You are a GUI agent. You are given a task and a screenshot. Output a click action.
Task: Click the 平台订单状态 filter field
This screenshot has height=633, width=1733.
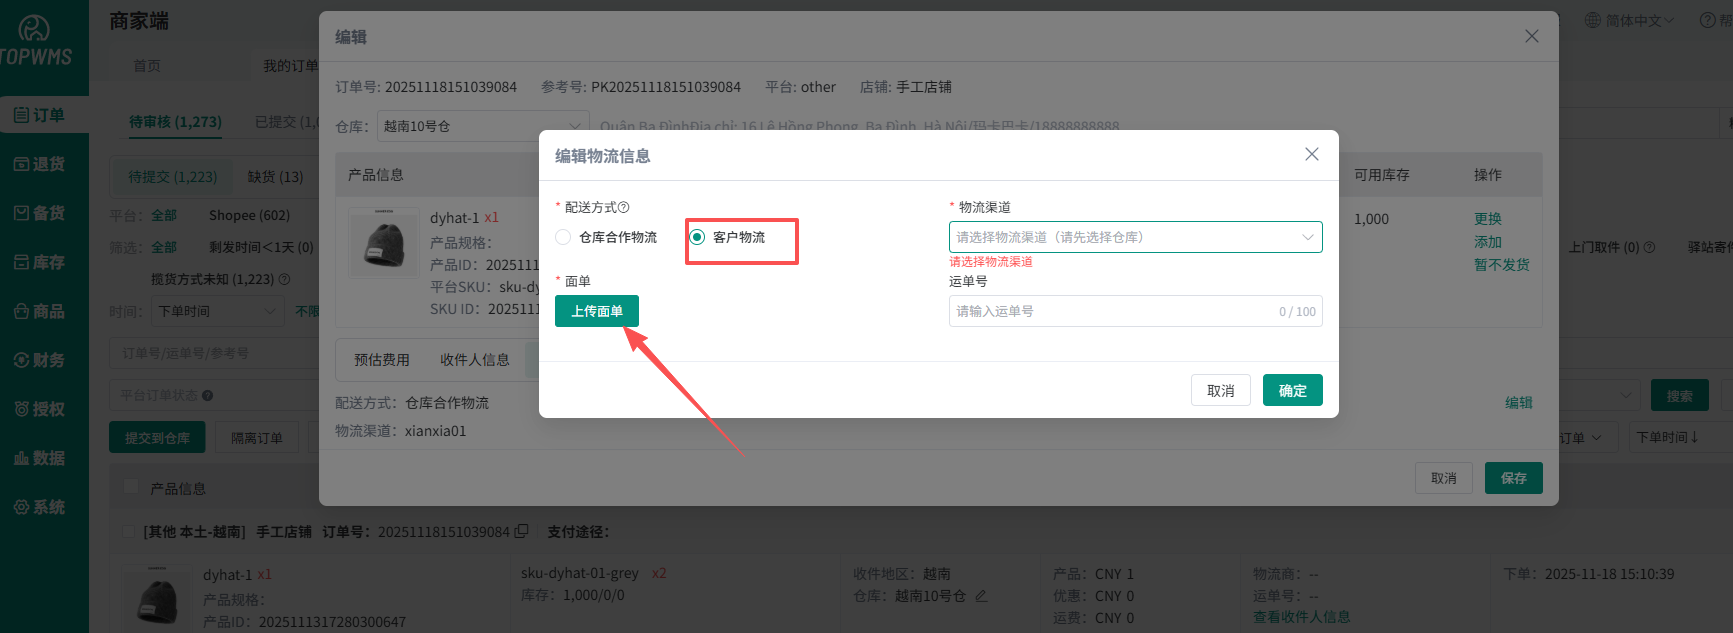pyautogui.click(x=215, y=395)
